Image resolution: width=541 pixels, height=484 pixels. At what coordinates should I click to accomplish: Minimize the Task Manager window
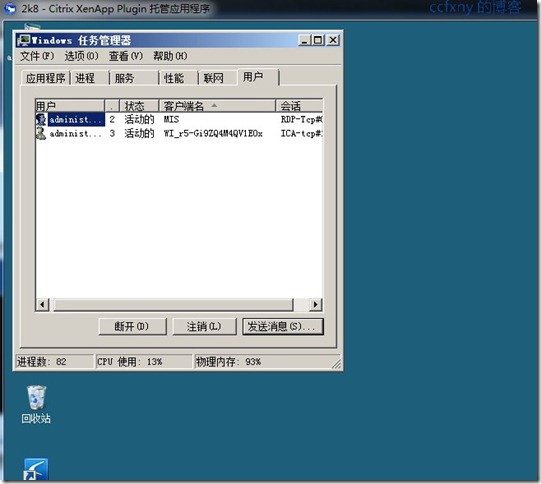pyautogui.click(x=304, y=40)
